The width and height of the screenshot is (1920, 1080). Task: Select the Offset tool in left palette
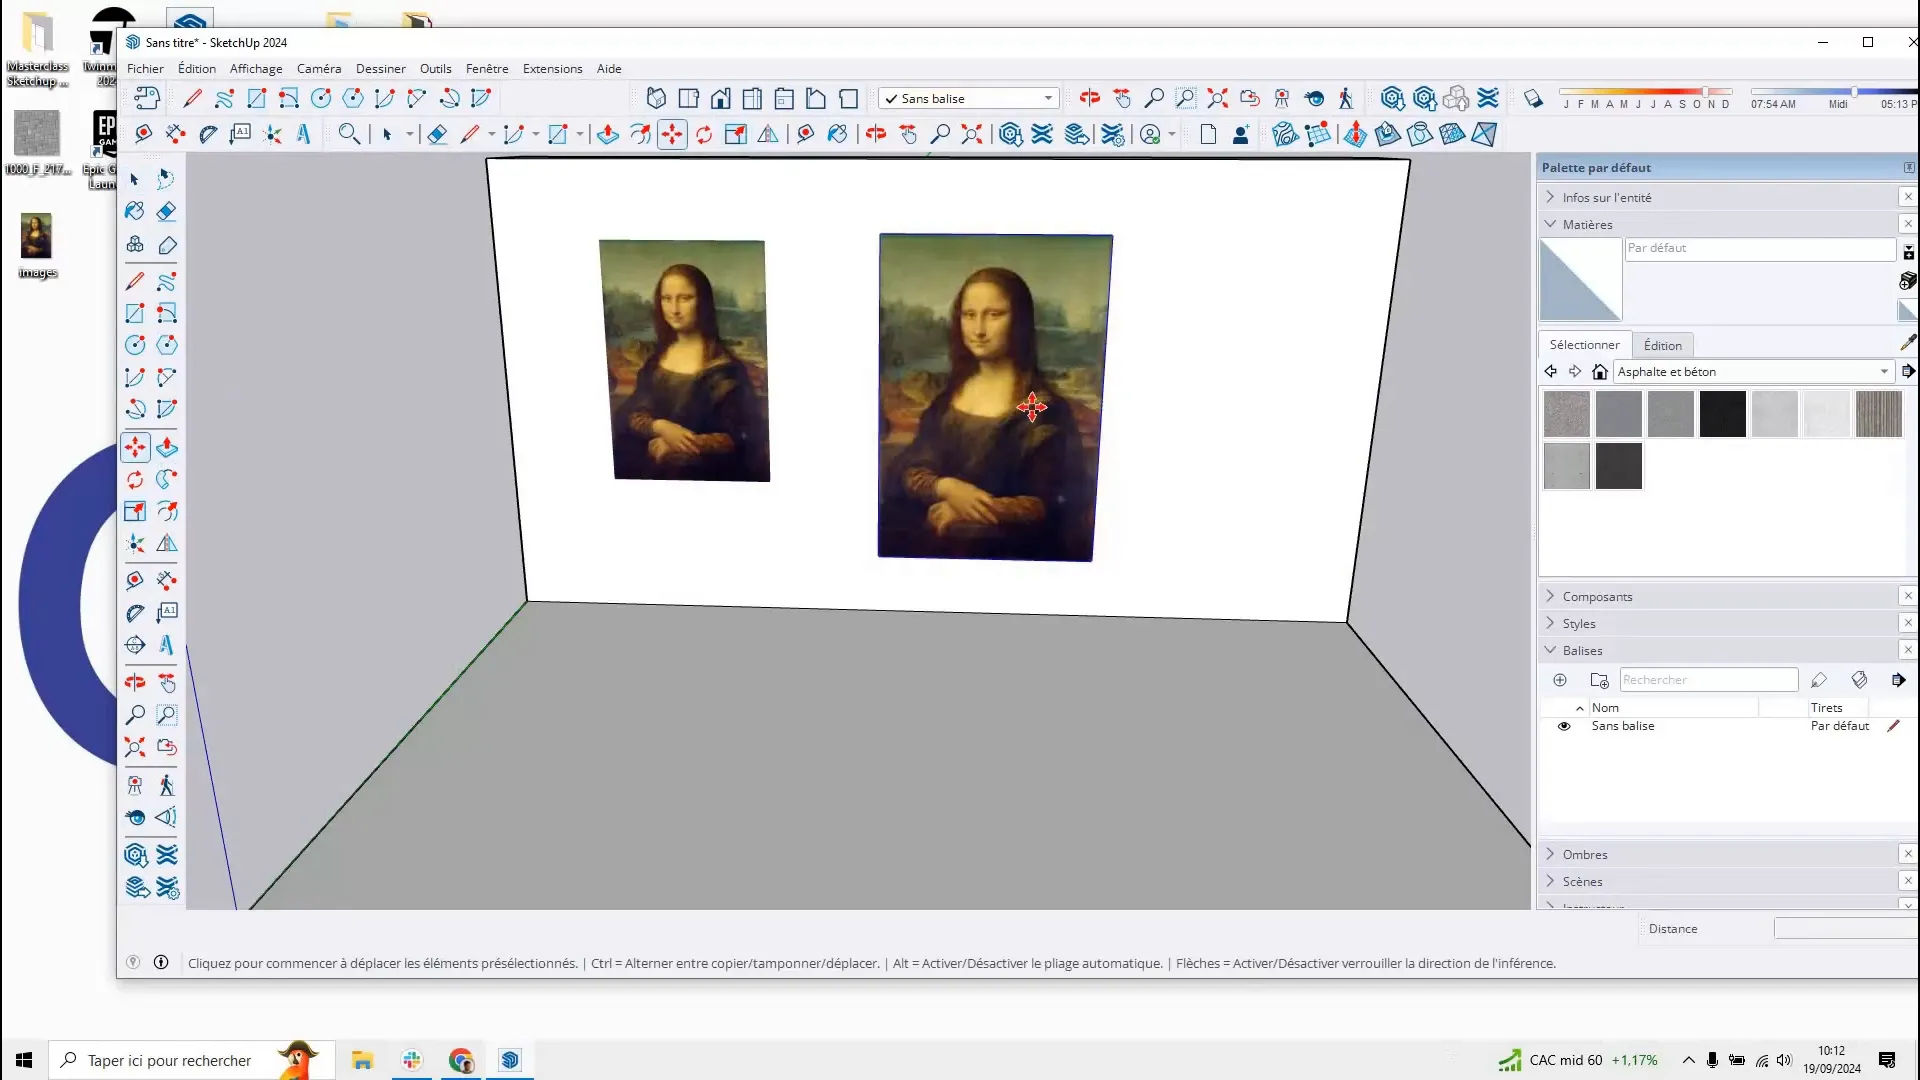click(x=167, y=511)
